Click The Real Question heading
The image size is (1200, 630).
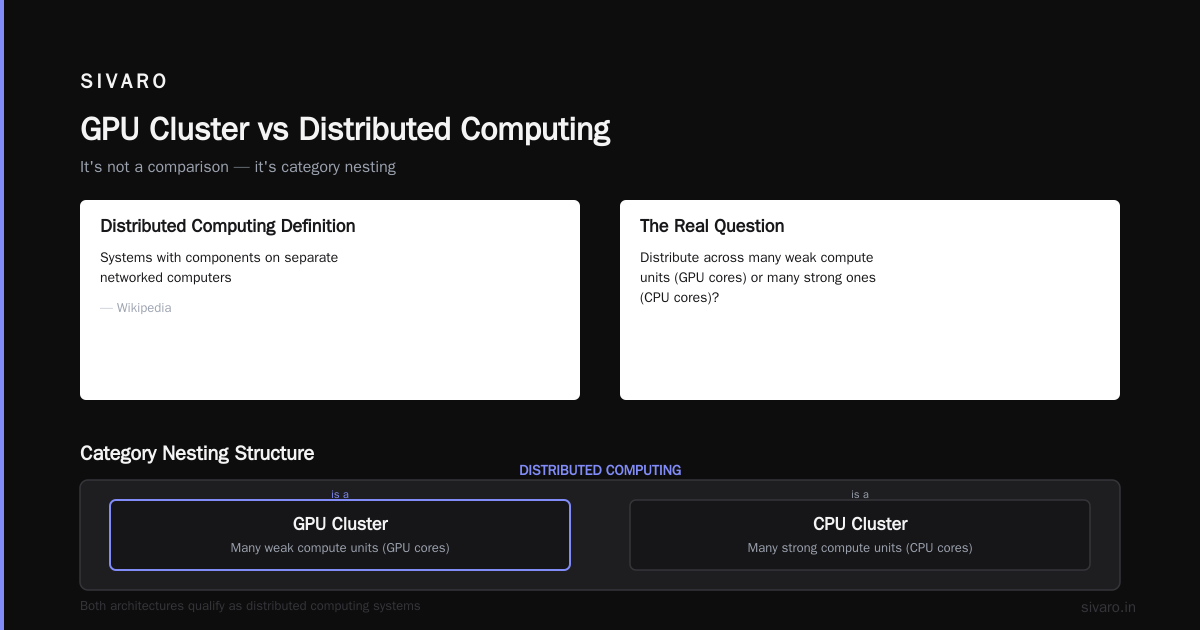point(712,226)
